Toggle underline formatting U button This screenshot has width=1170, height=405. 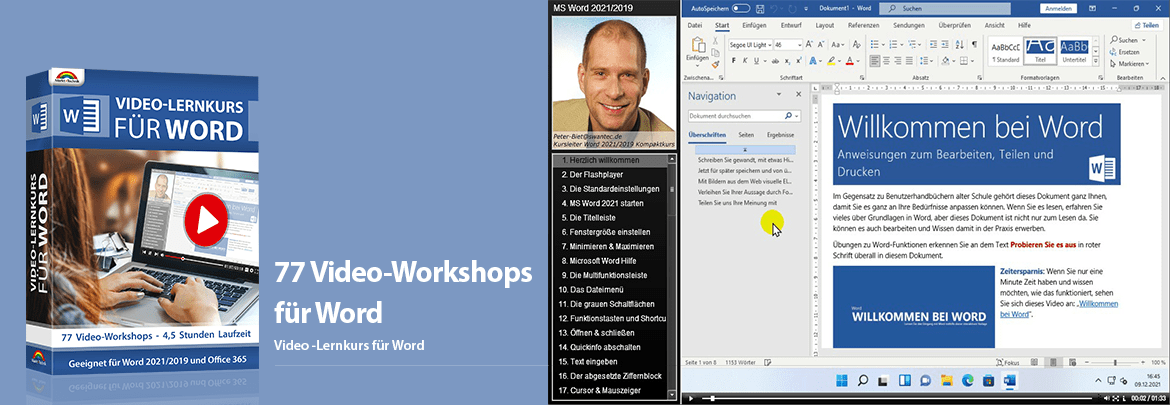click(x=758, y=60)
